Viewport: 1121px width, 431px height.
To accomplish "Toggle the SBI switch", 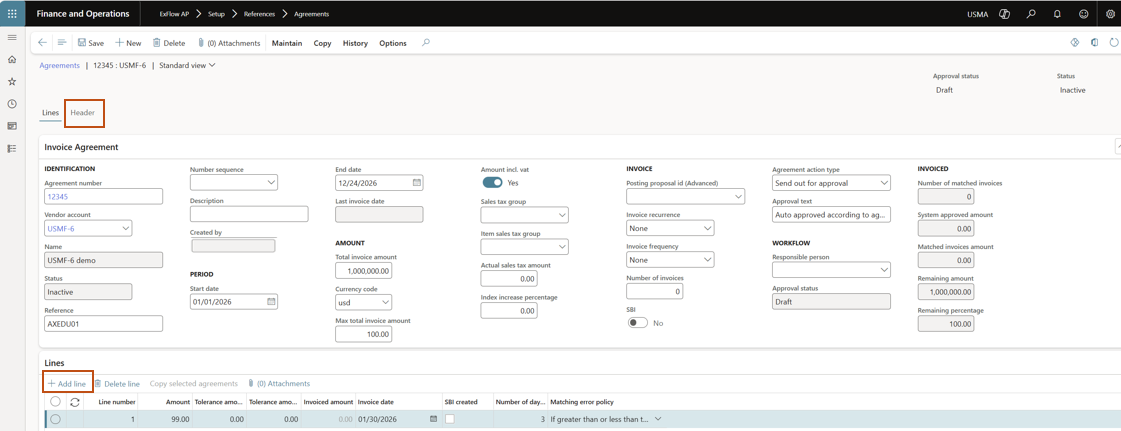I will [637, 323].
